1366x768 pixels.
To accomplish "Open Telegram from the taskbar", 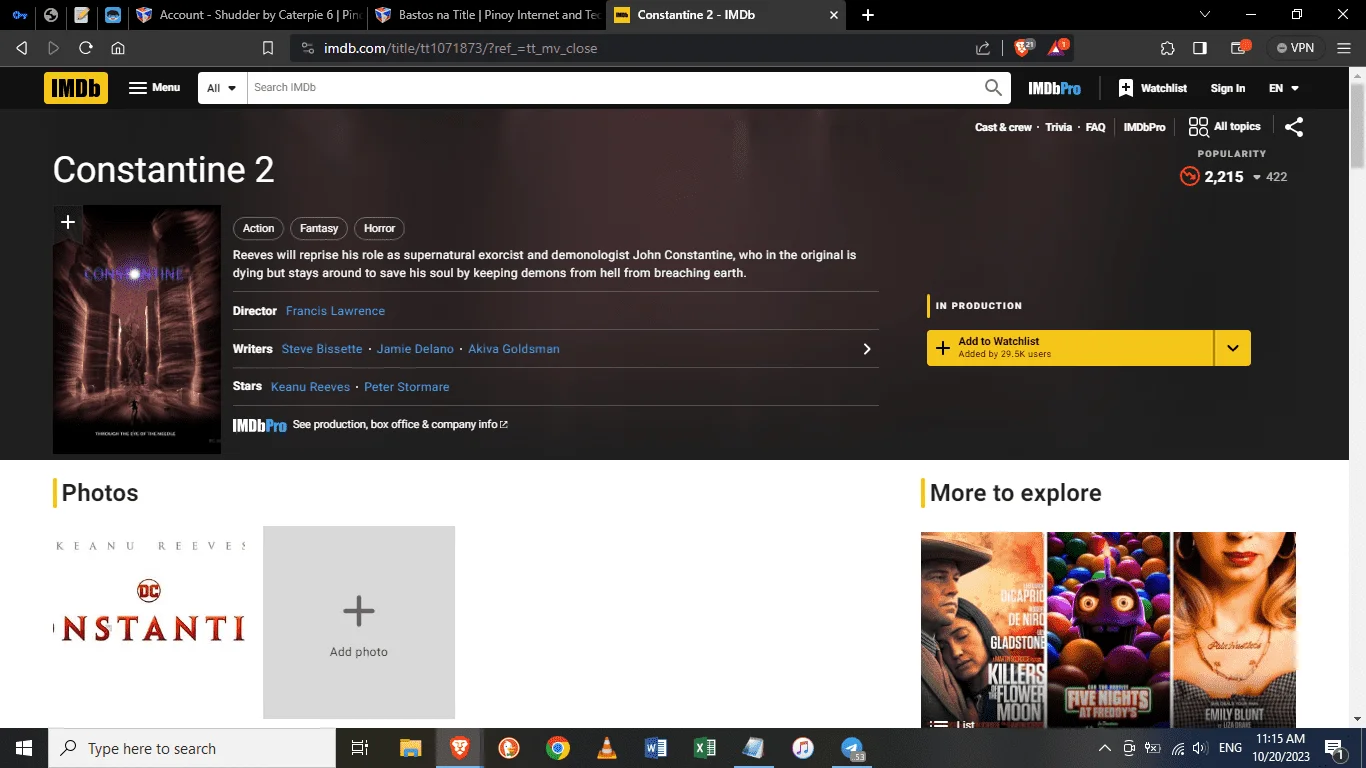I will click(852, 748).
